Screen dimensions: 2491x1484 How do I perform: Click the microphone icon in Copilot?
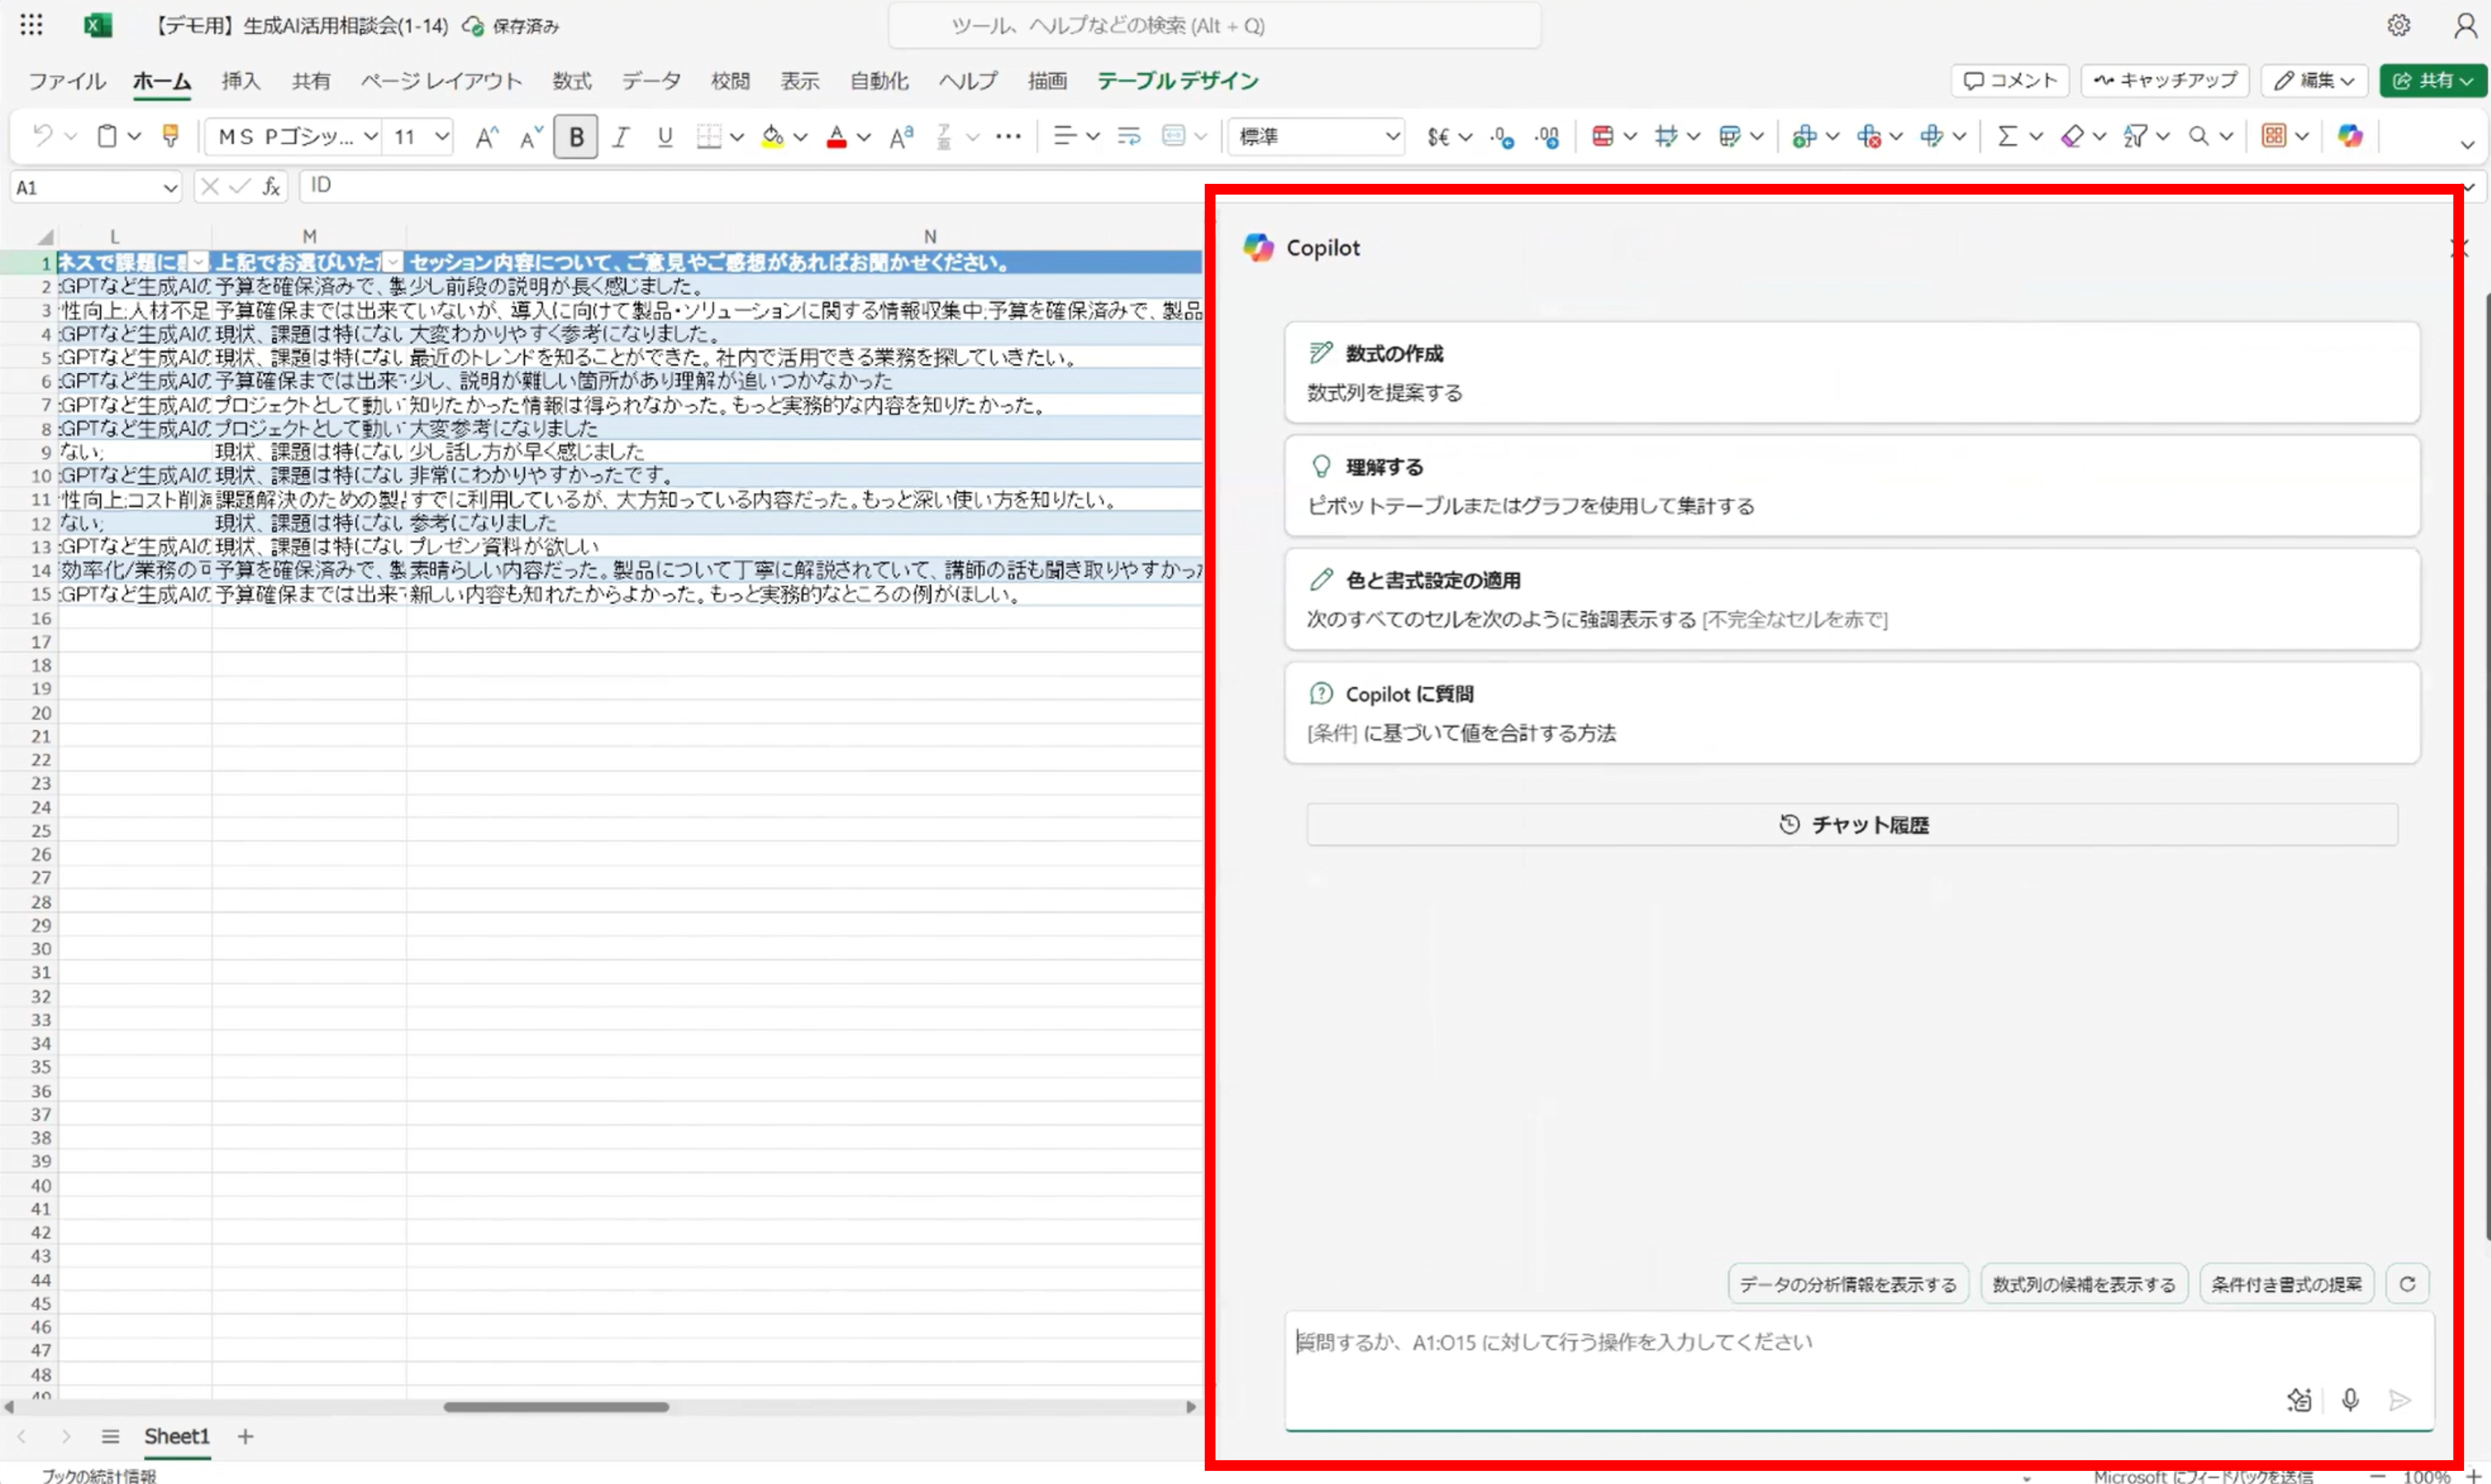pyautogui.click(x=2349, y=1399)
